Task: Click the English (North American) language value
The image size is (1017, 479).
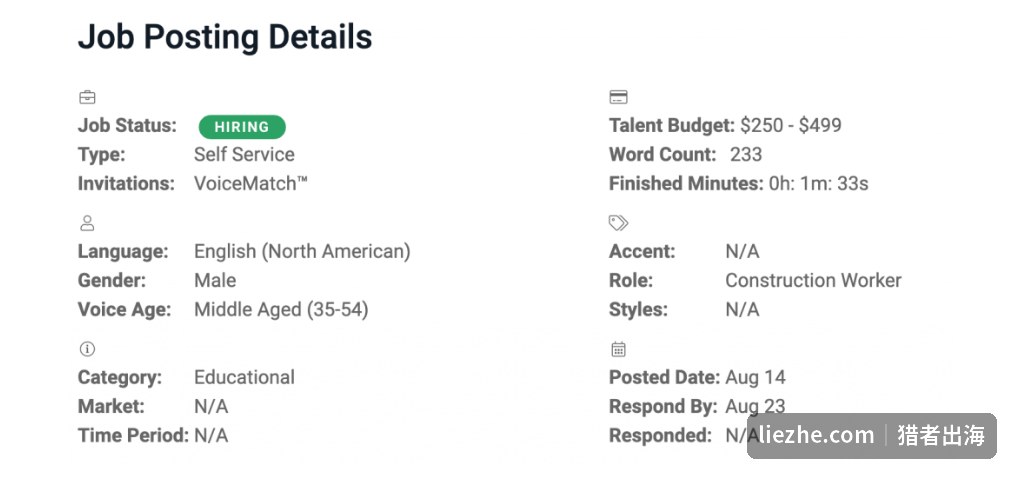Action: 302,251
